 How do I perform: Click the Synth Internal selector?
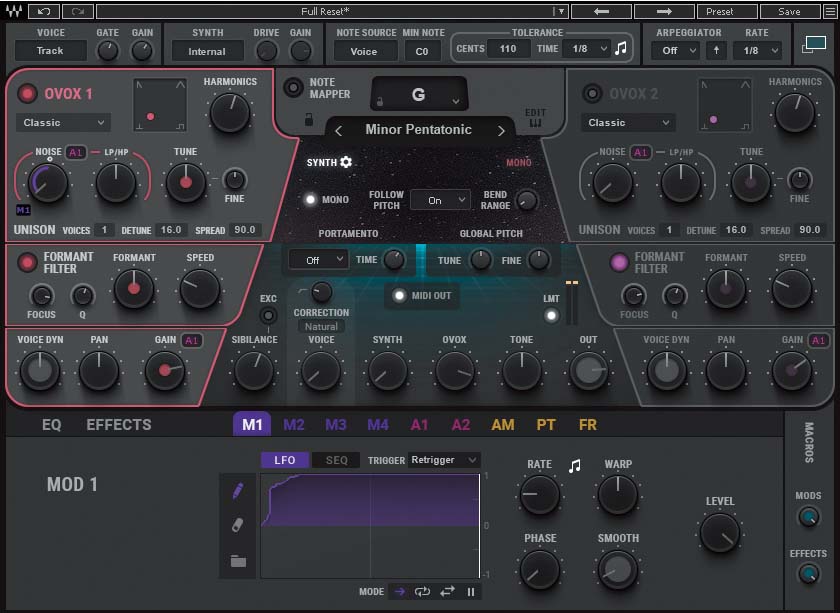click(x=207, y=51)
